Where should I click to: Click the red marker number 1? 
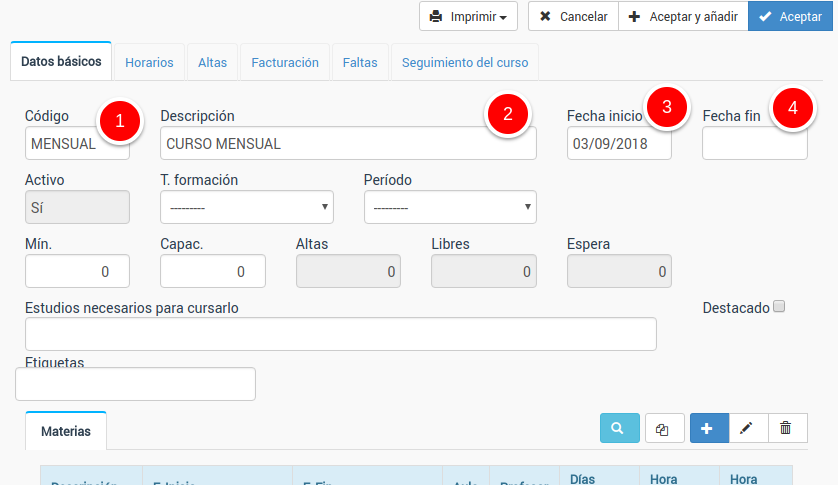click(x=120, y=120)
